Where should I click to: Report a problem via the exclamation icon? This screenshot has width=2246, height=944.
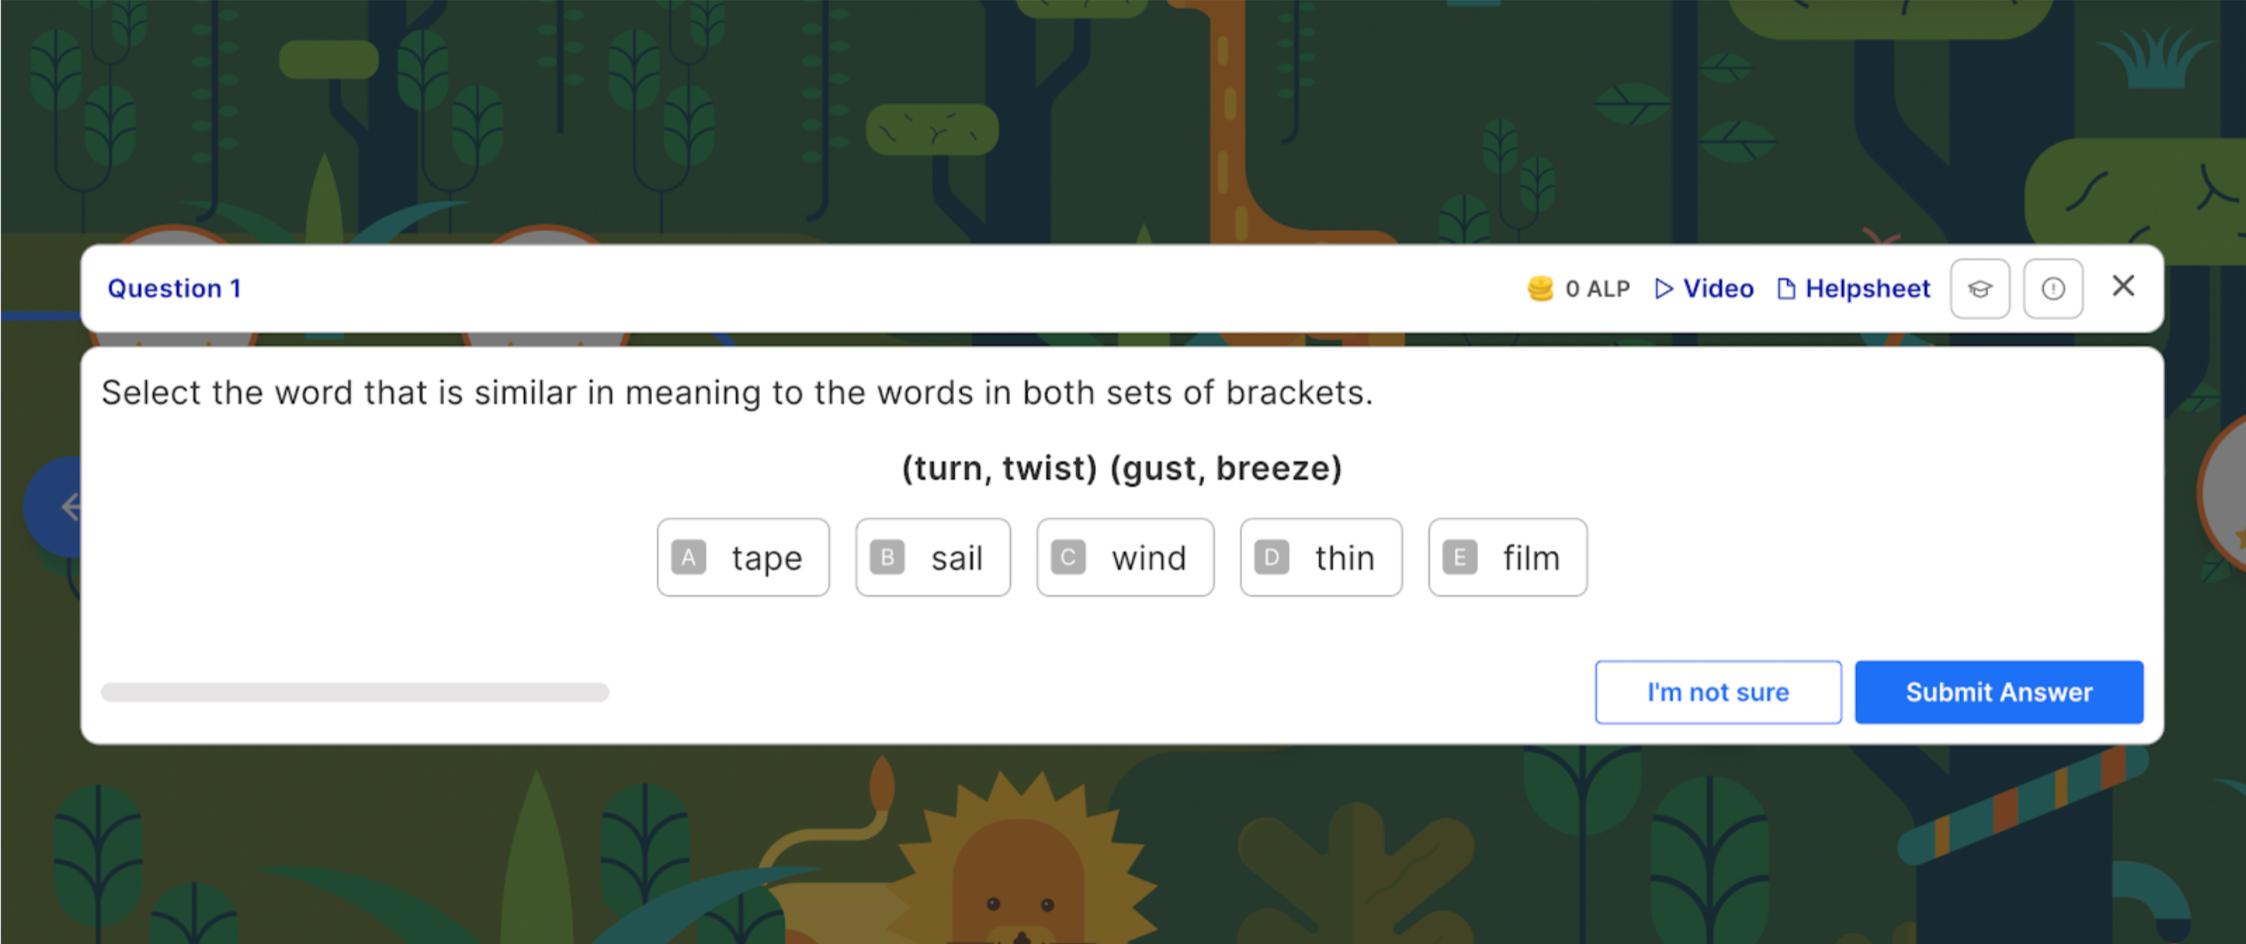(x=2053, y=288)
